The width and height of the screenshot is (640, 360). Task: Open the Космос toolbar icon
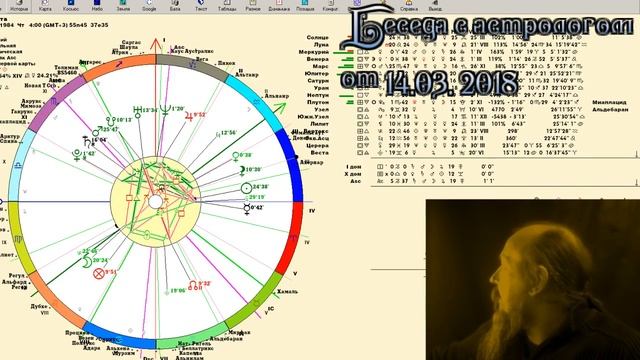tap(71, 5)
